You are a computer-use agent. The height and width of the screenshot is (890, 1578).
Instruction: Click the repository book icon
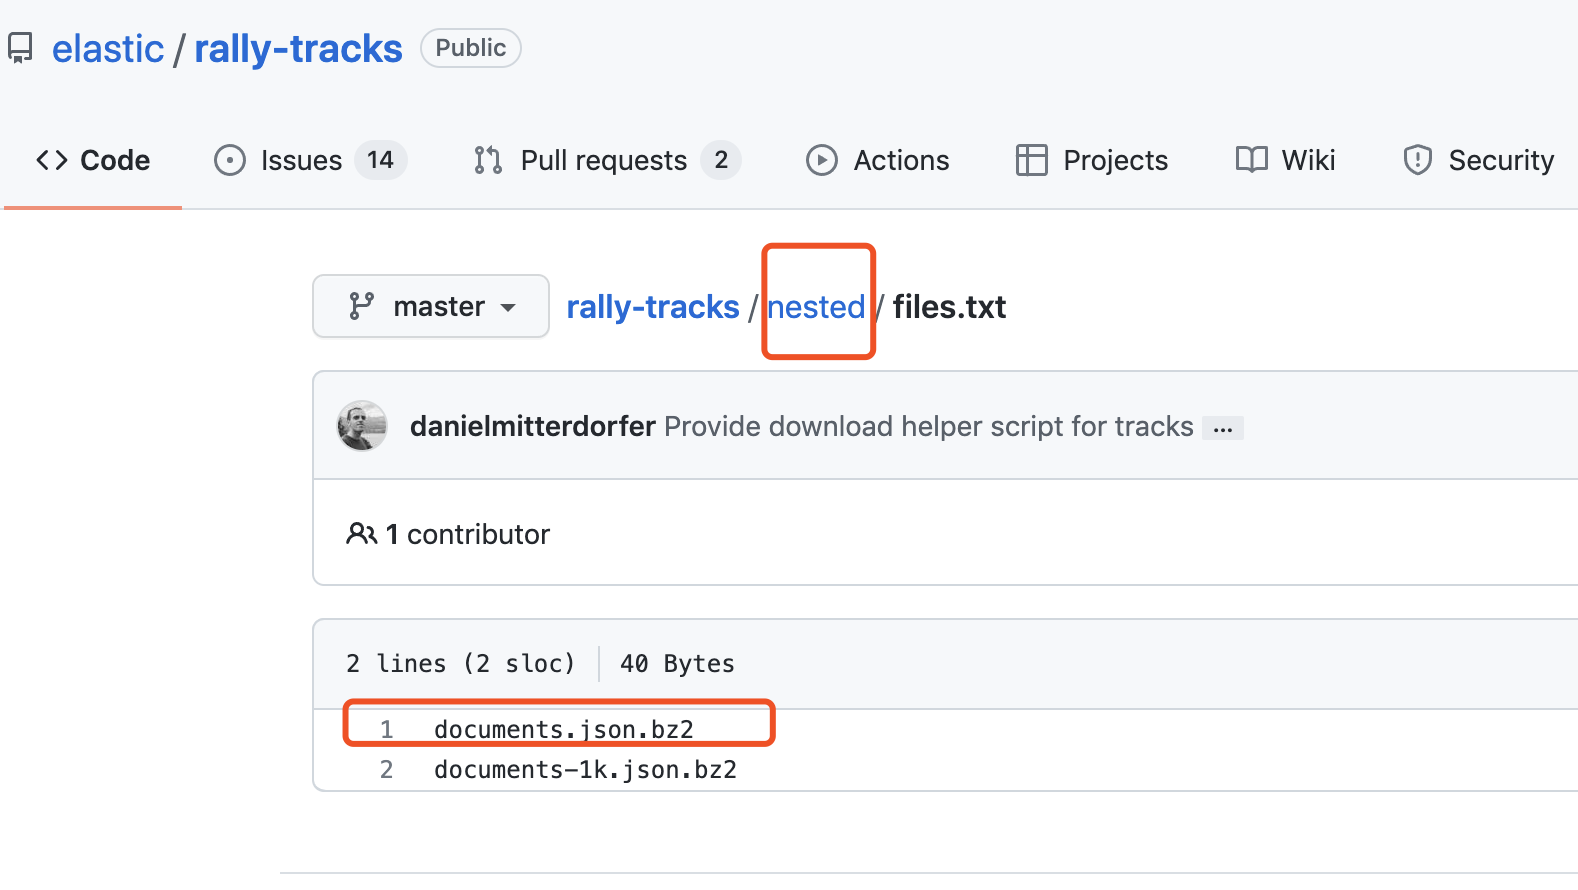[x=20, y=48]
